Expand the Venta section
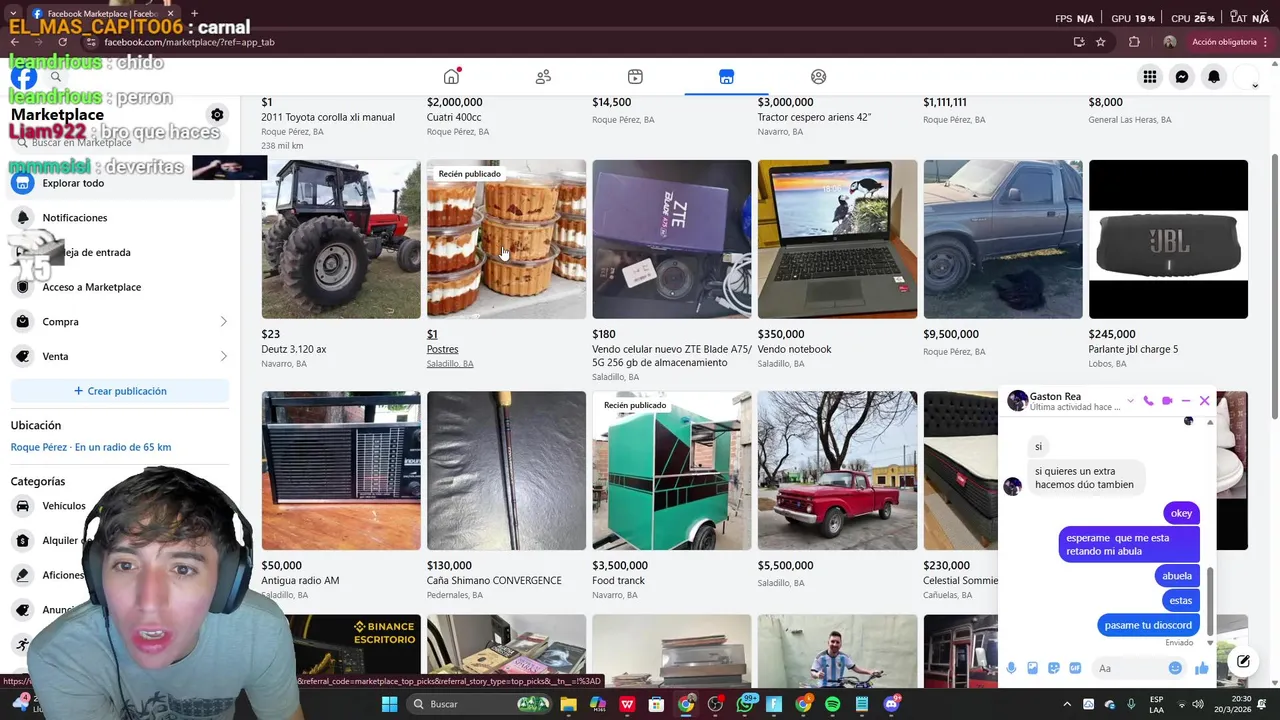The height and width of the screenshot is (720, 1280). coord(120,356)
